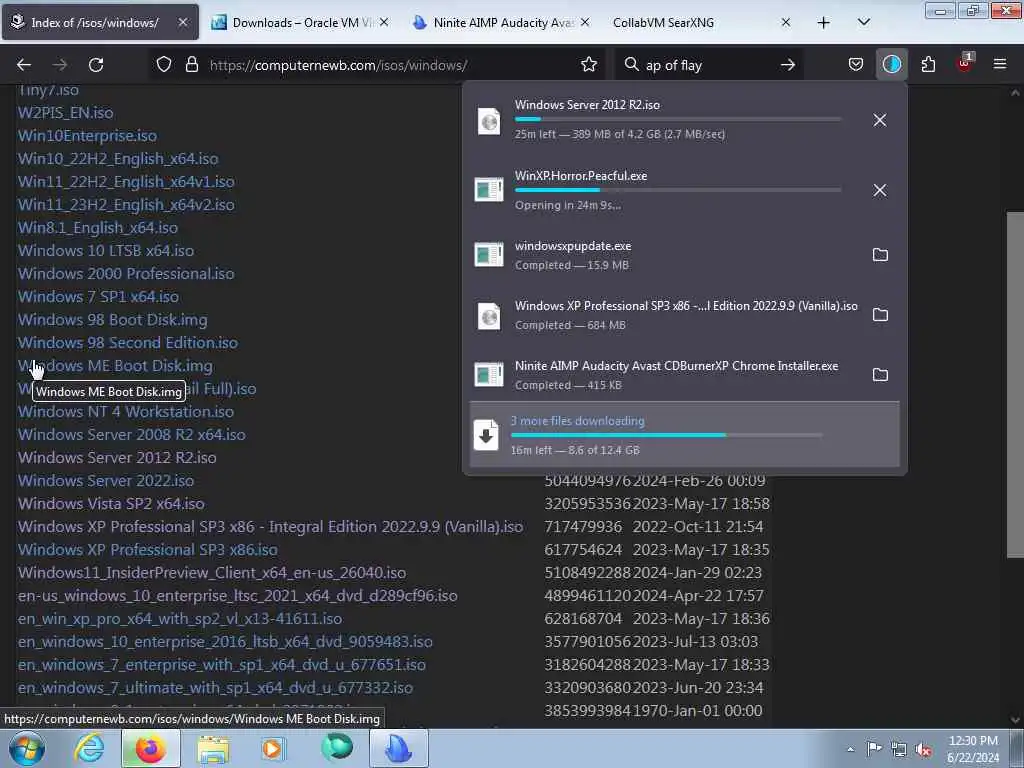
Task: Show Ninite installer exe in folder
Action: pyautogui.click(x=880, y=375)
